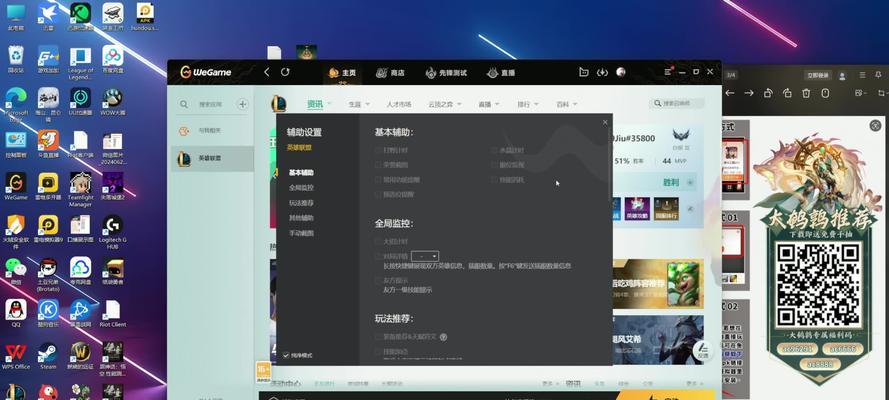Click the add-app plus icon in the sidebar
The height and width of the screenshot is (400, 889).
pyautogui.click(x=243, y=104)
